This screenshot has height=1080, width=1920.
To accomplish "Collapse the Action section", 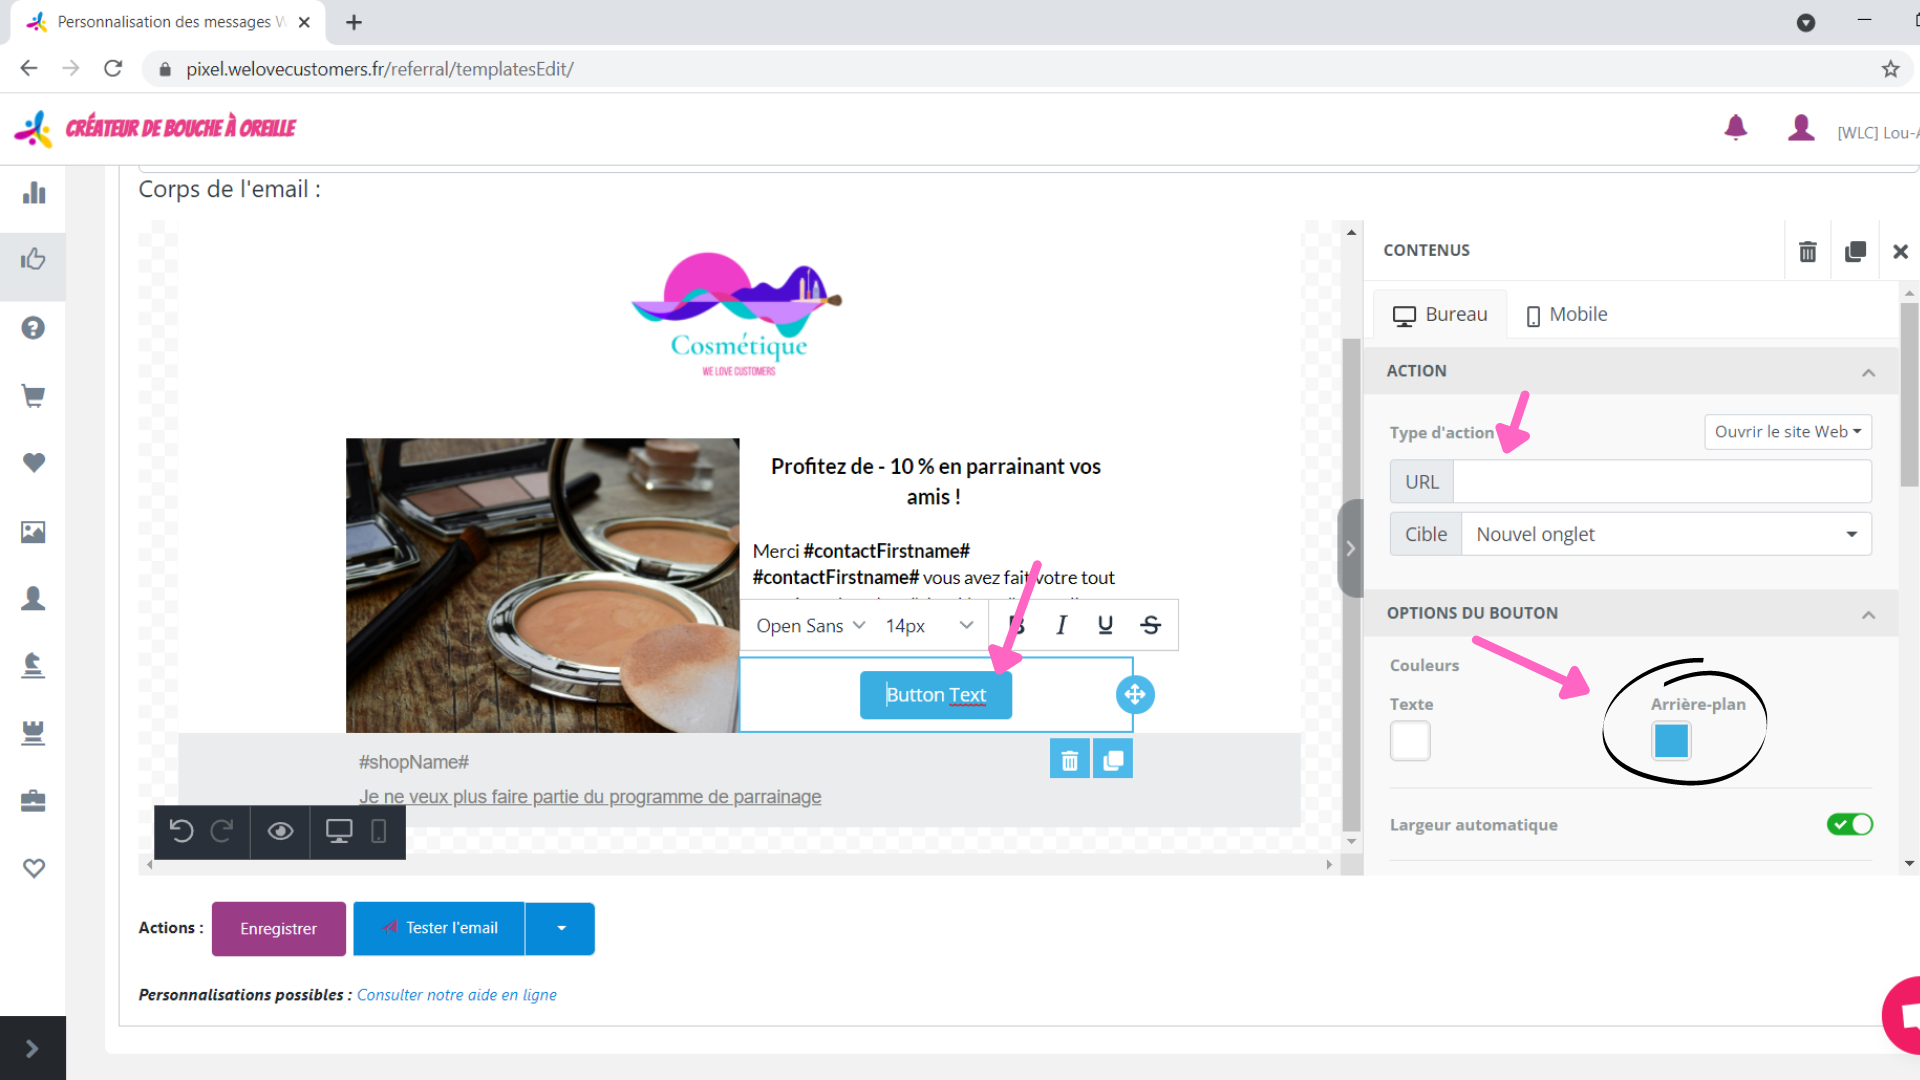I will tap(1868, 372).
